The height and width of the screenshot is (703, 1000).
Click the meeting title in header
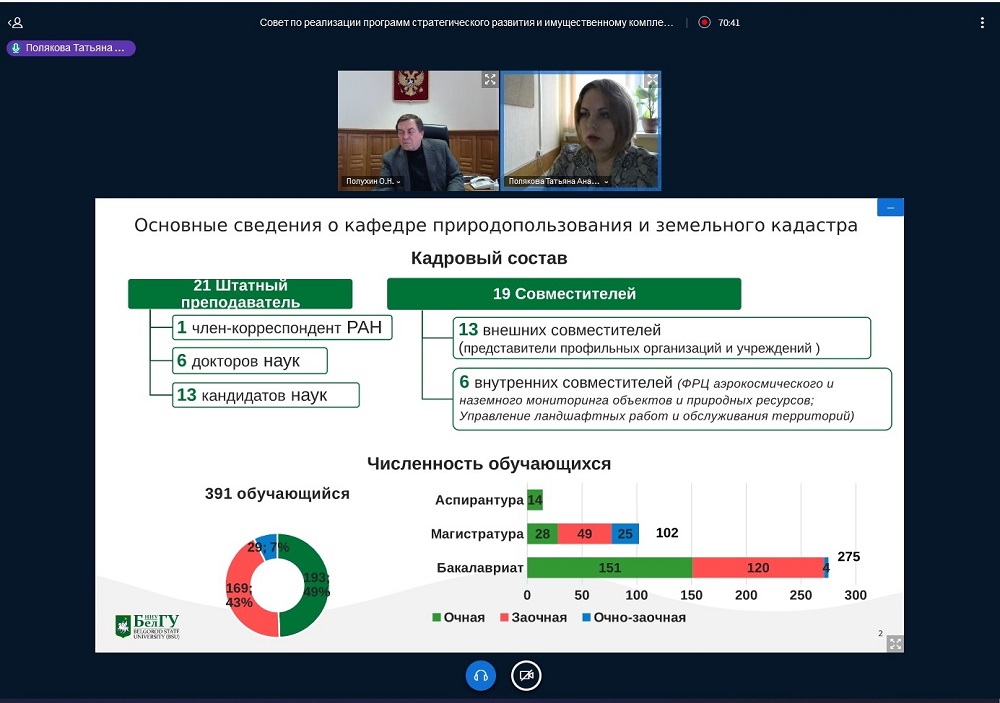466,22
